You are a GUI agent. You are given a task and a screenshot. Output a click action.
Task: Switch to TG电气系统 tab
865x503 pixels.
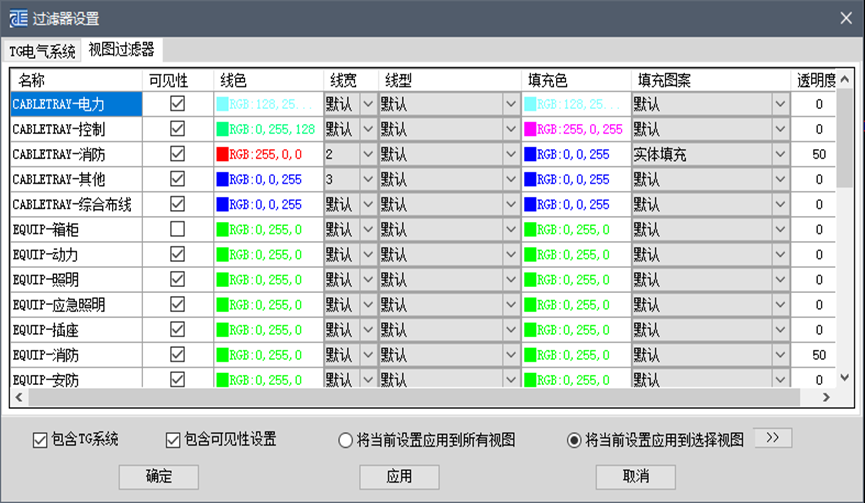click(42, 51)
